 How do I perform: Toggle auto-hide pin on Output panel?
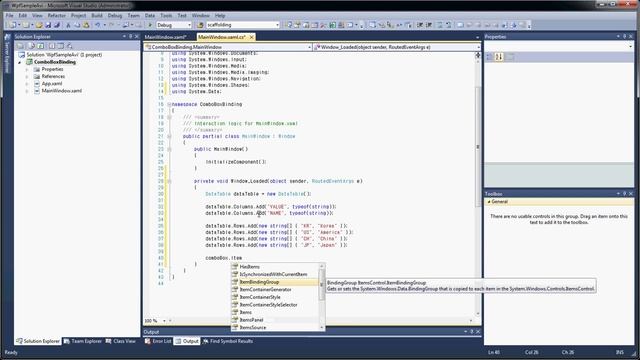pos(471,332)
